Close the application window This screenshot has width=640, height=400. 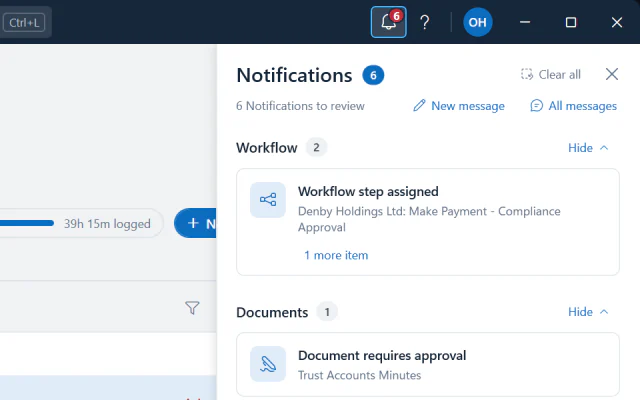(617, 22)
